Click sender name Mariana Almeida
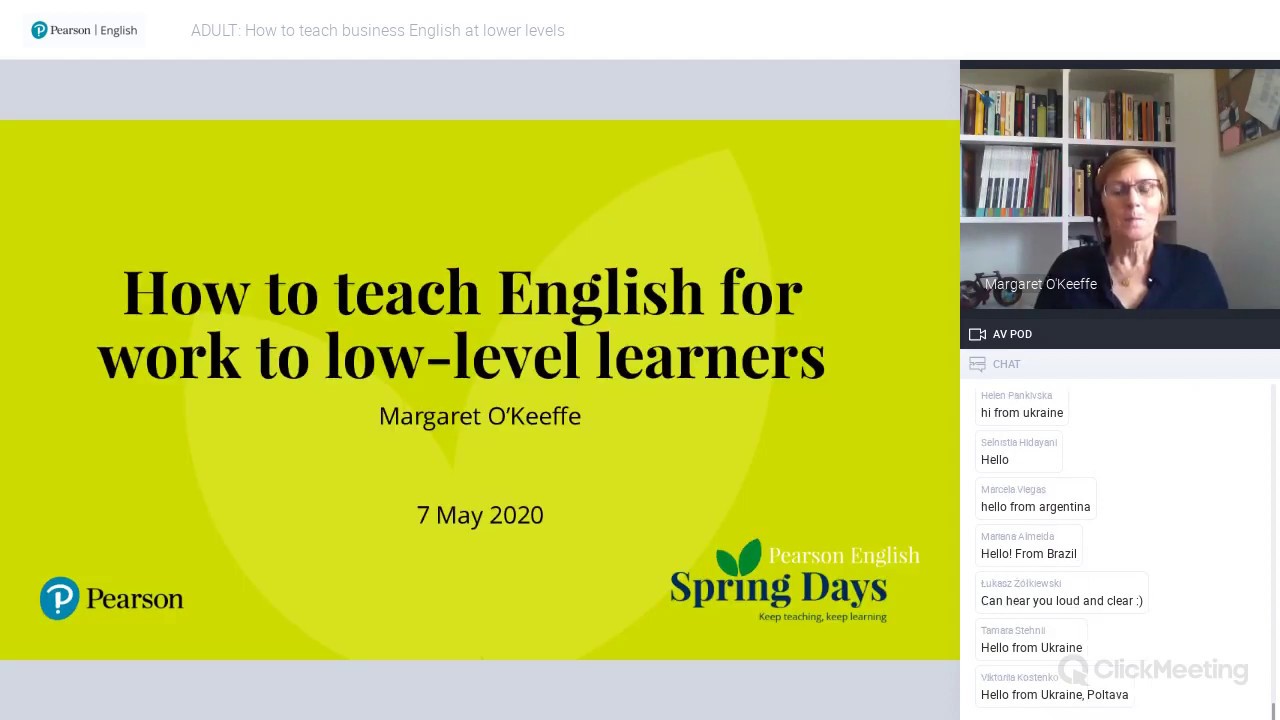 coord(1017,537)
